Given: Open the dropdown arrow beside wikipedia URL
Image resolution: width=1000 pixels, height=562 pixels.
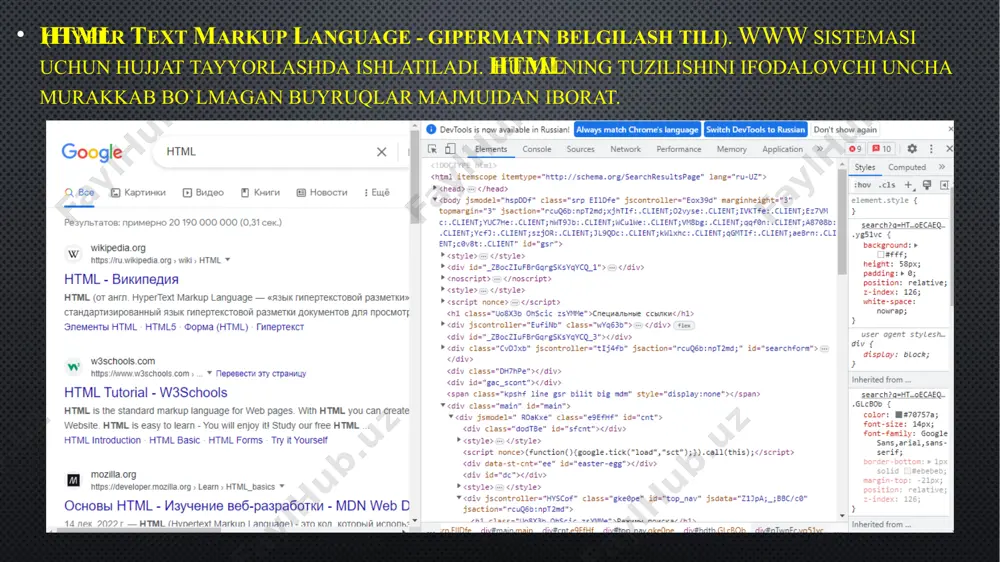Looking at the screenshot, I should (x=228, y=260).
